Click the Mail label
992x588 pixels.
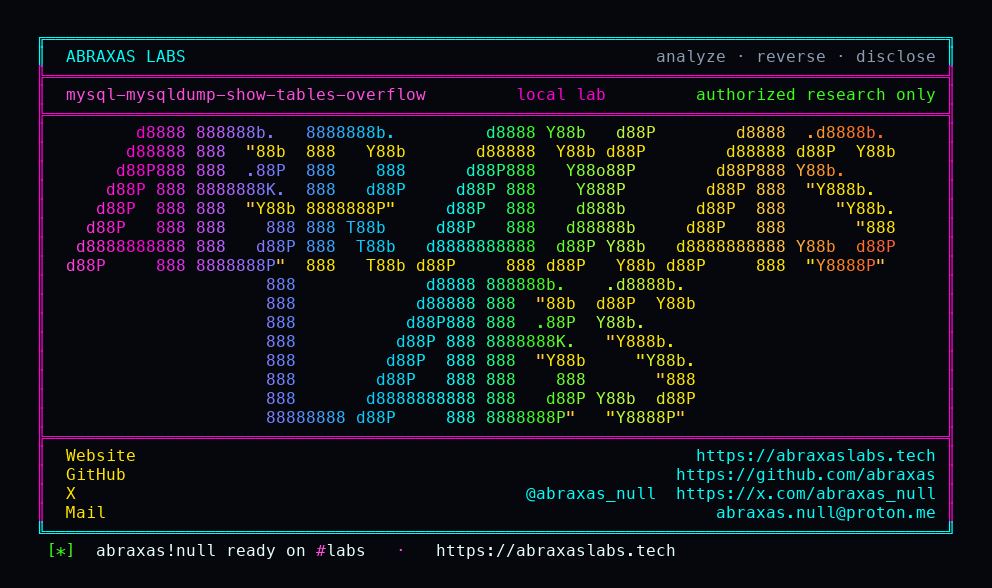click(x=85, y=513)
